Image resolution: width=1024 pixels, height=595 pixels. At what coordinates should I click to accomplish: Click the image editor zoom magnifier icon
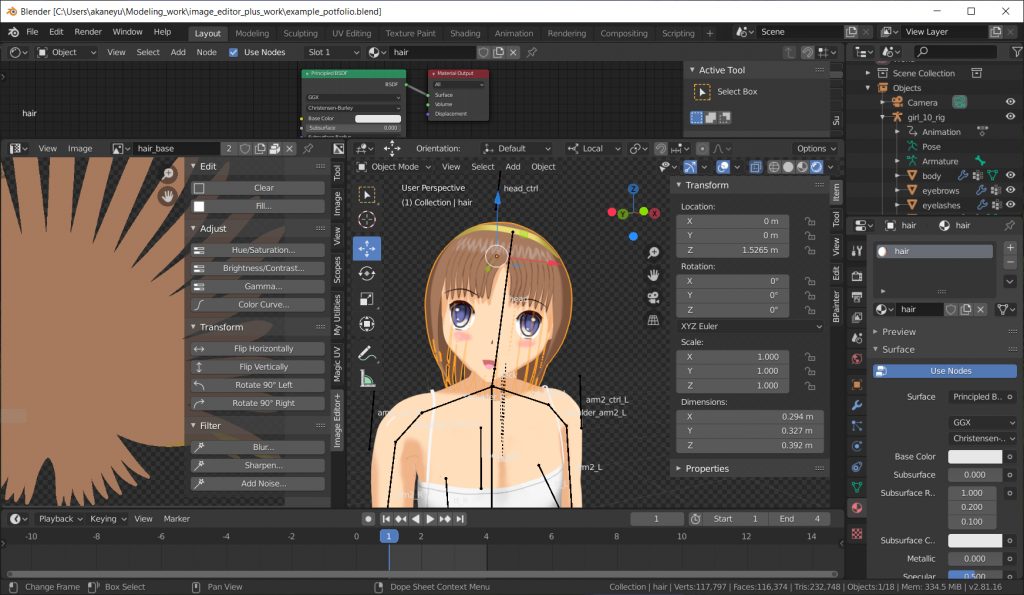coord(168,173)
